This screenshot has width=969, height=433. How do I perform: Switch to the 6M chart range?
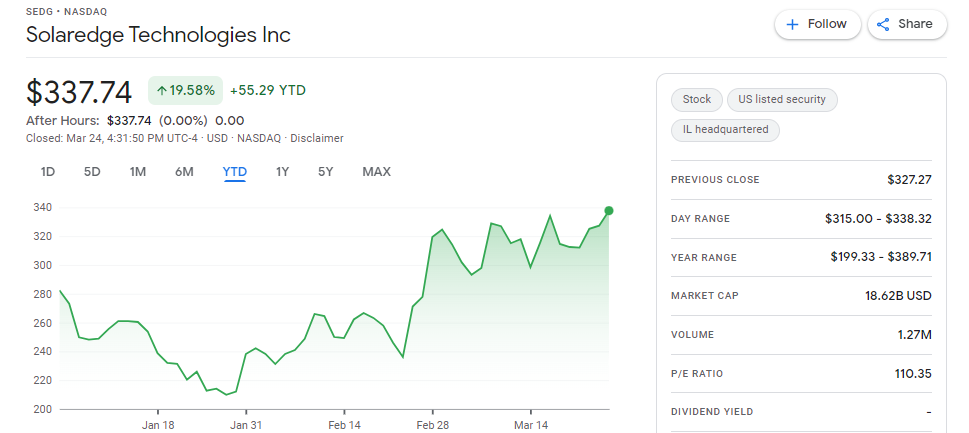pyautogui.click(x=184, y=172)
